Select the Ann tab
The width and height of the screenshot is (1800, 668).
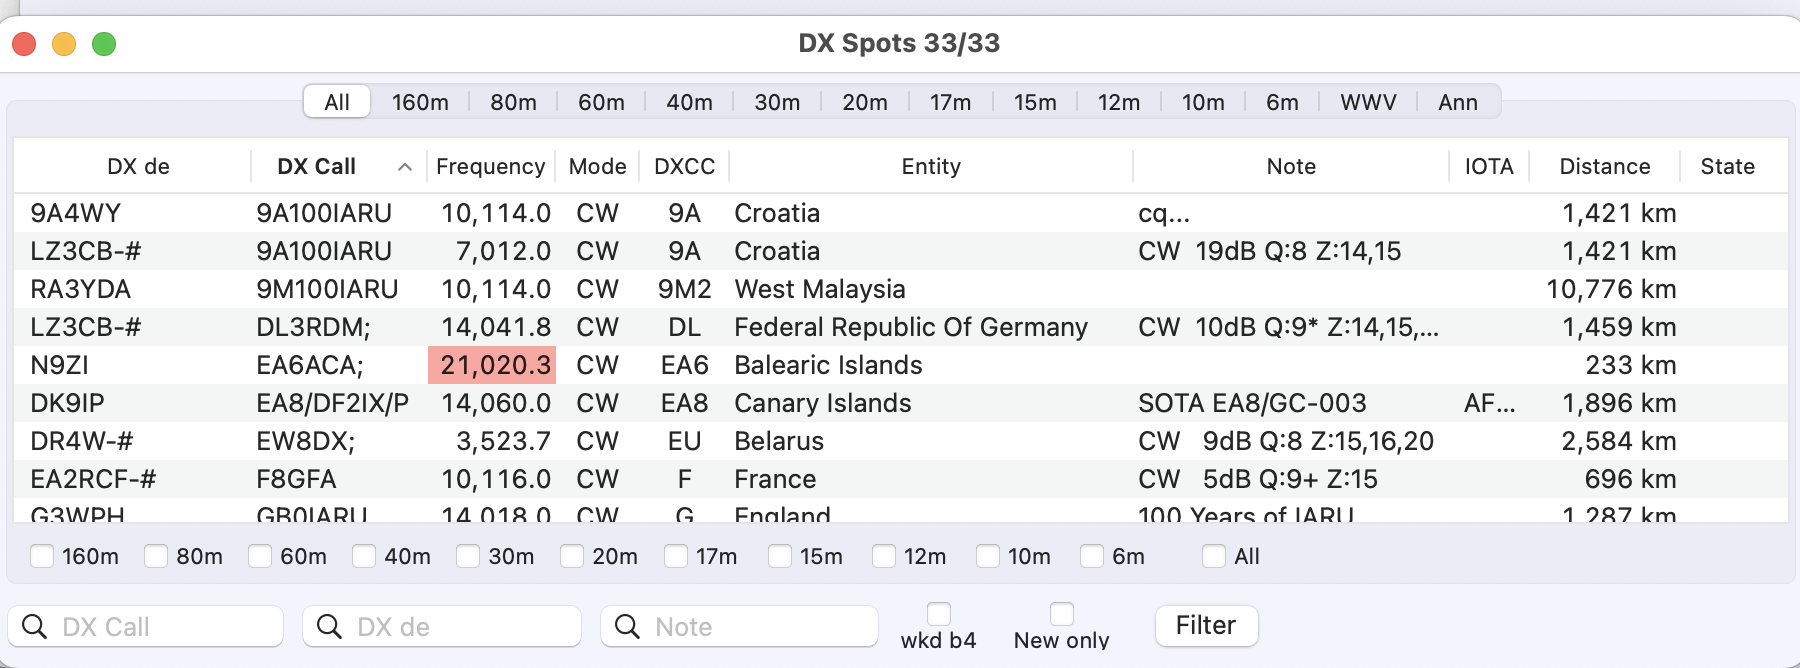1457,102
